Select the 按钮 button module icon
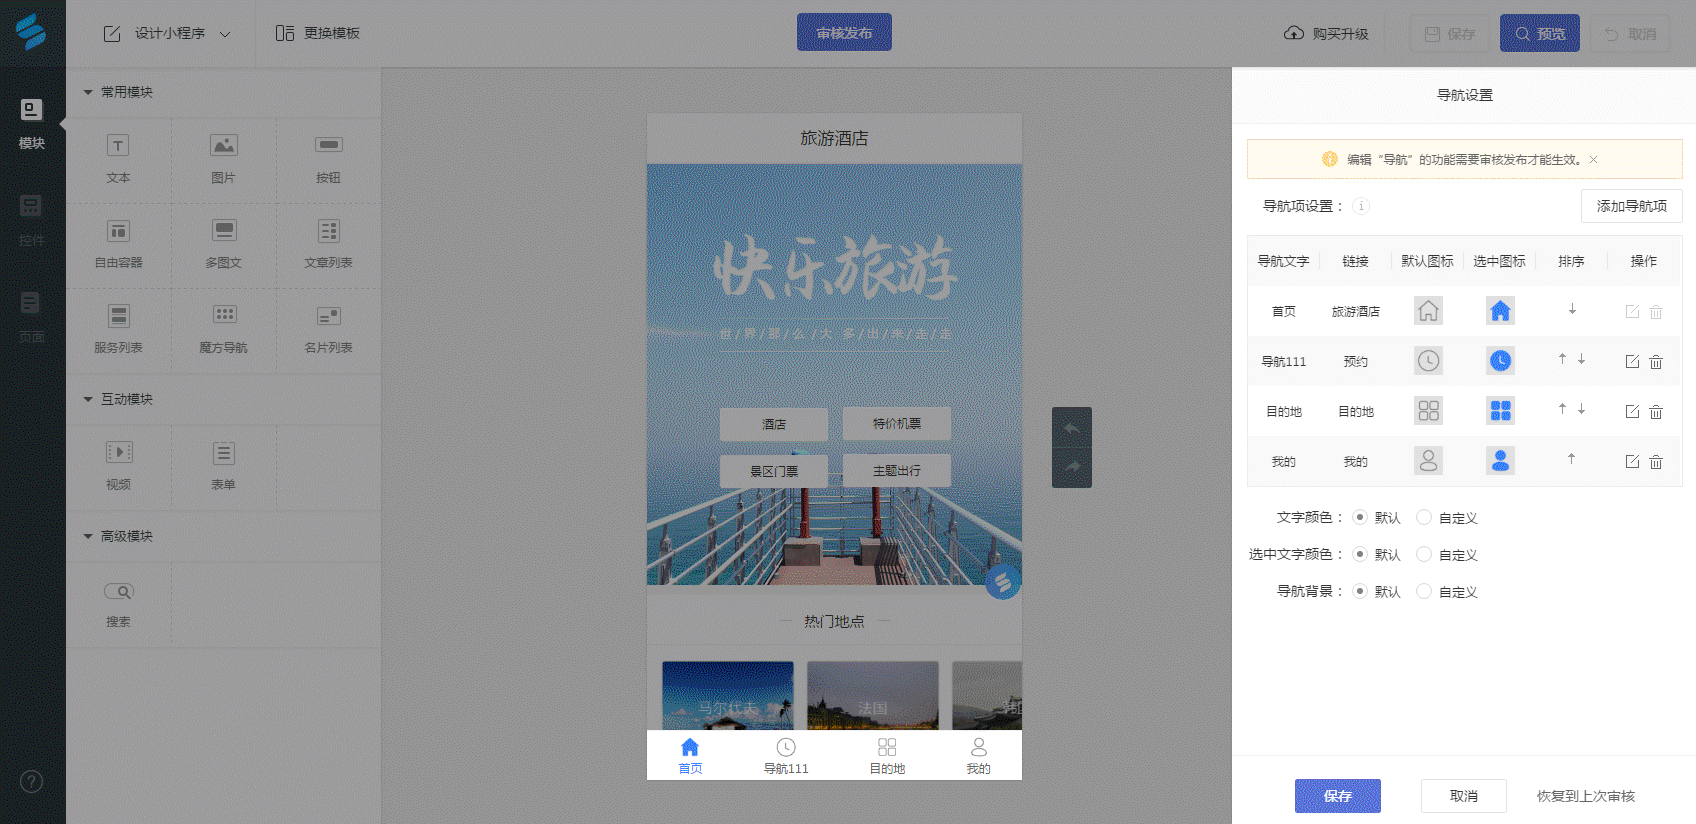 tap(328, 146)
